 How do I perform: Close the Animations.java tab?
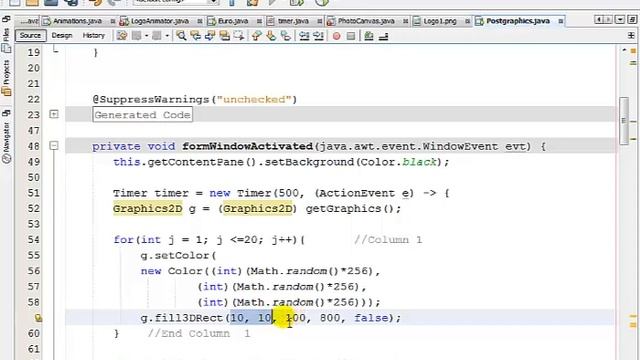pyautogui.click(x=113, y=21)
